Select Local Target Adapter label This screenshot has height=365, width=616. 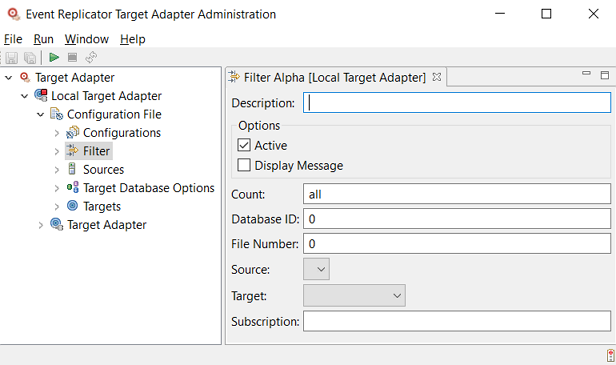pyautogui.click(x=106, y=96)
